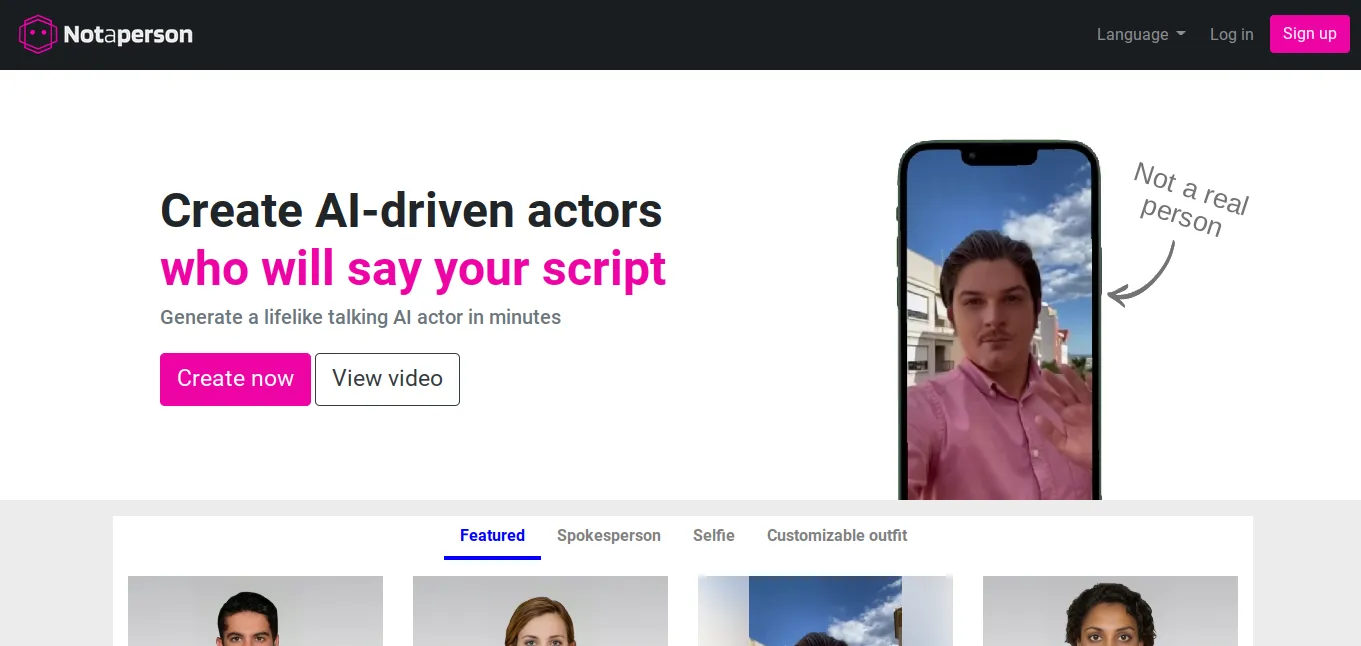The image size is (1361, 646).
Task: Stay on the Featured tab
Action: pos(491,535)
